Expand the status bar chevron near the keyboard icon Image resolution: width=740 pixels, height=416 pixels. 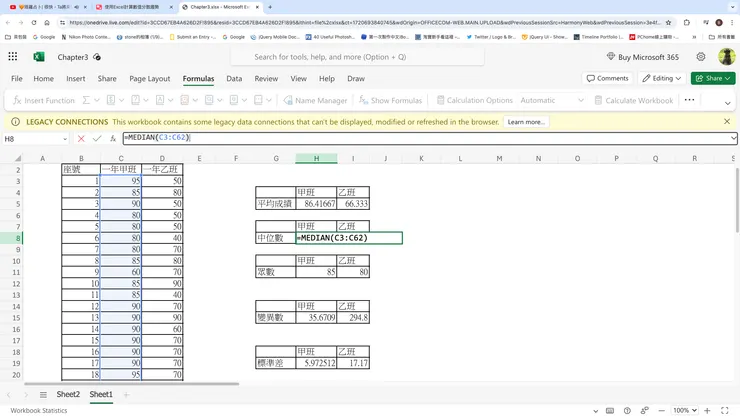coord(596,411)
